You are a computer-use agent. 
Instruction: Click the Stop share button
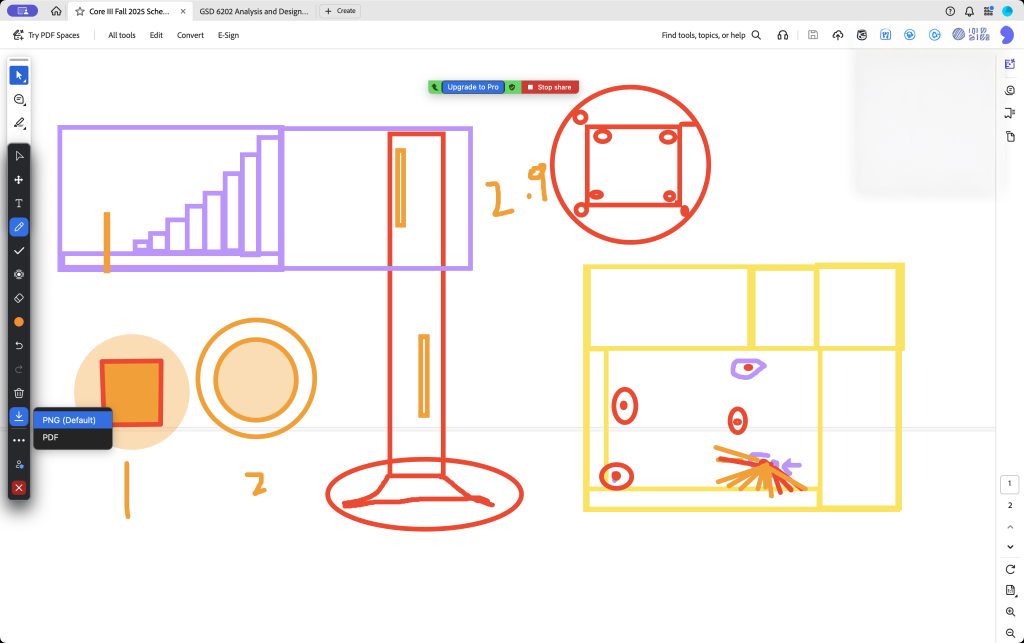tap(549, 87)
